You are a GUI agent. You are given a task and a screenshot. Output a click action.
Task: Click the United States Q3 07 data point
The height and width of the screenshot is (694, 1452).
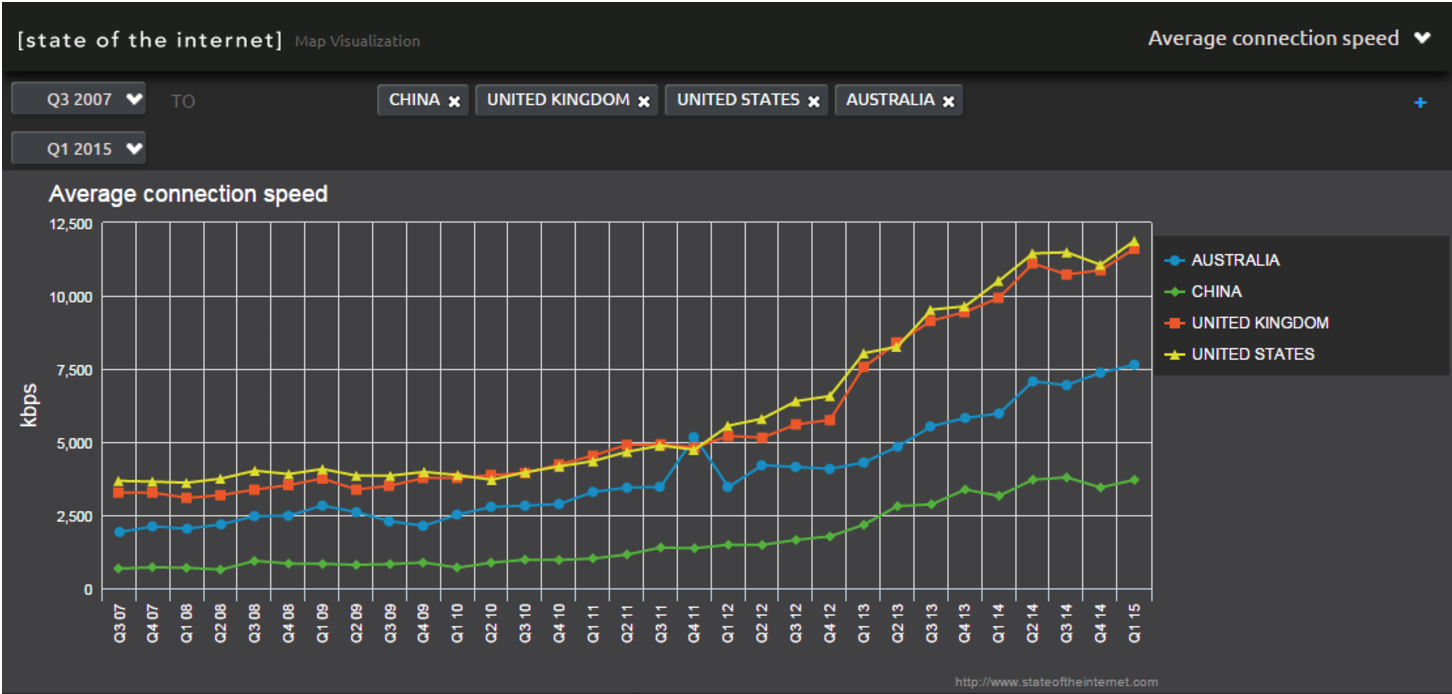tap(120, 481)
